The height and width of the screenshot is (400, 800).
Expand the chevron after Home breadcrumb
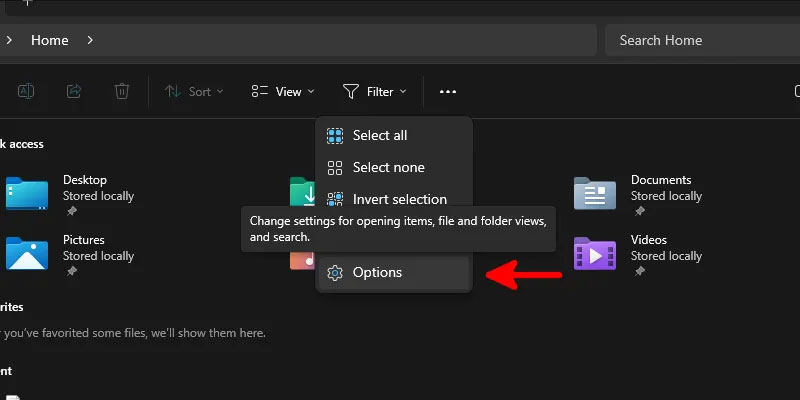pos(90,40)
